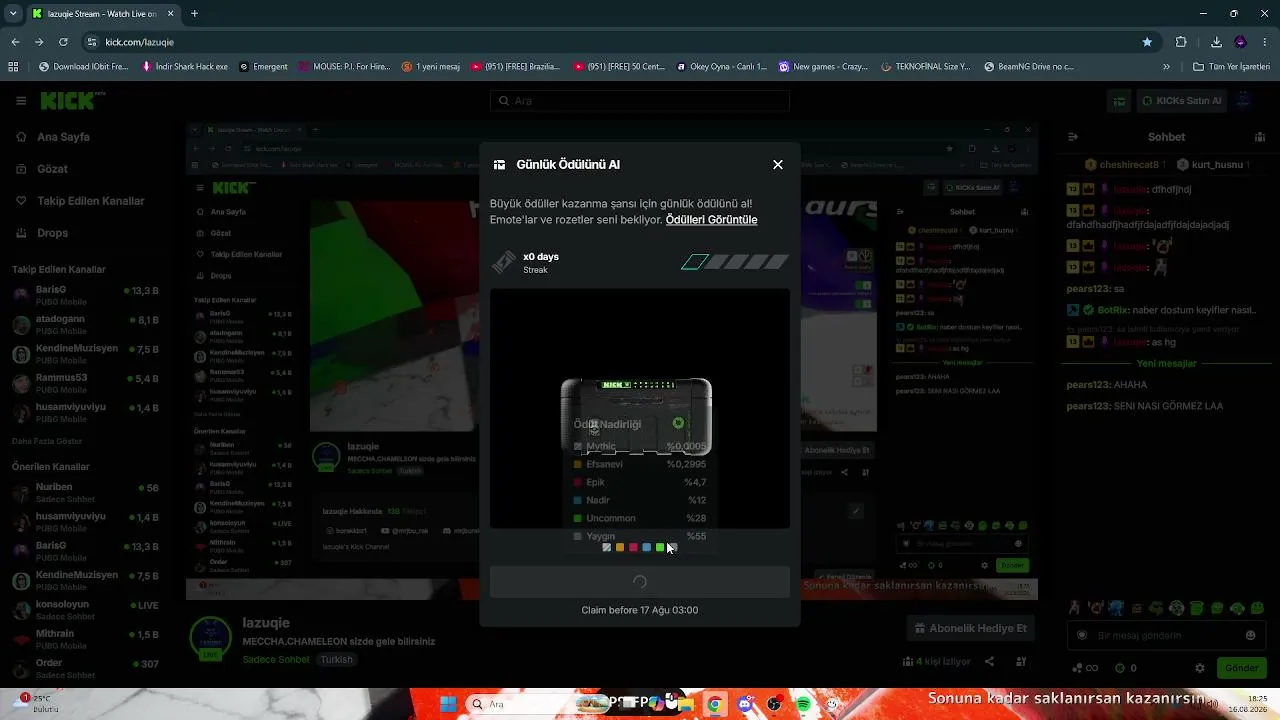Screen dimensions: 1280x720
Task: Open the Rammus53 channel in the sidebar
Action: coord(85,383)
